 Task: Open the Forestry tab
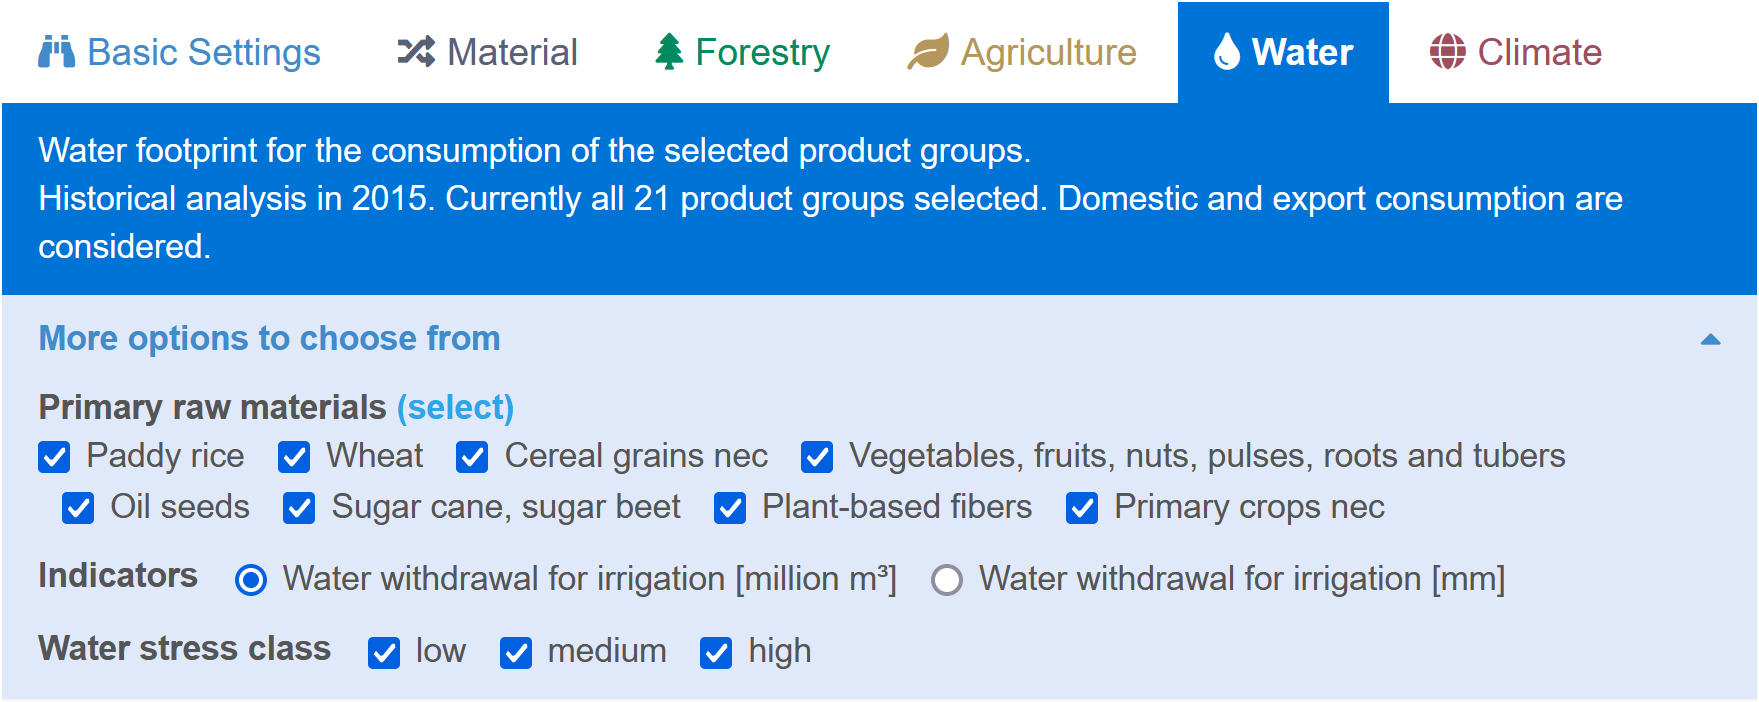(x=742, y=52)
